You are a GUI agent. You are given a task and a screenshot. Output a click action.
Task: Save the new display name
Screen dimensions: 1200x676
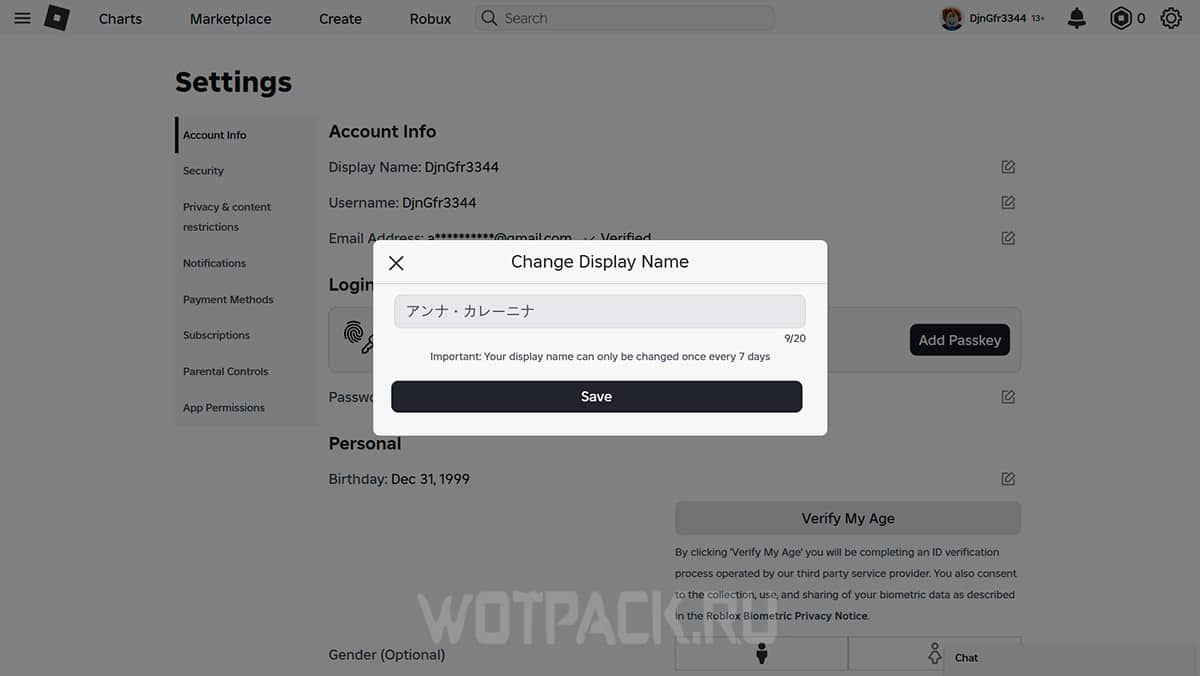pyautogui.click(x=596, y=397)
